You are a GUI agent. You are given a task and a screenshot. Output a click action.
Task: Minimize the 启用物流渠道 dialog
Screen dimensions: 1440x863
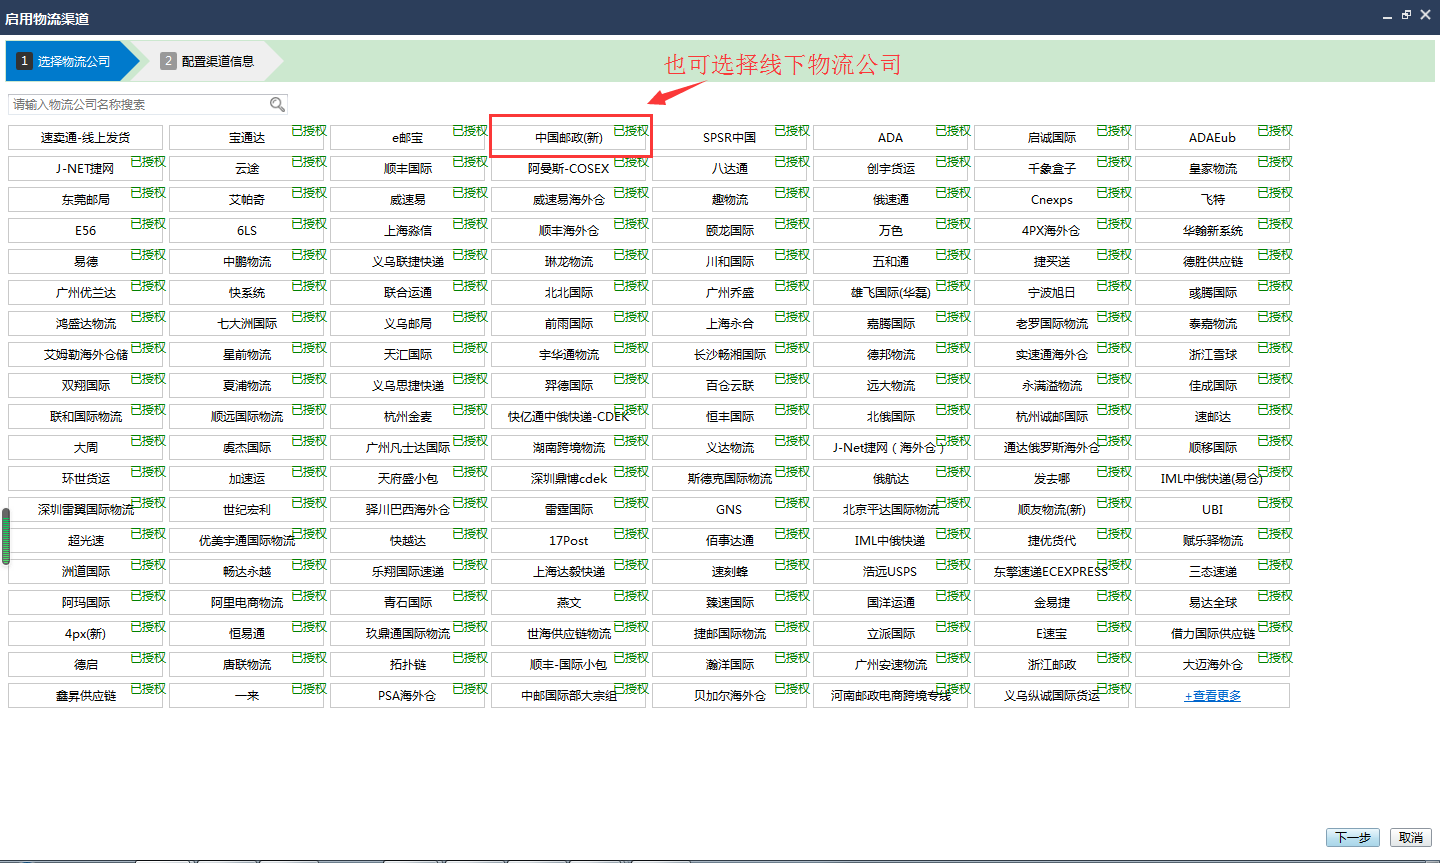(1387, 17)
